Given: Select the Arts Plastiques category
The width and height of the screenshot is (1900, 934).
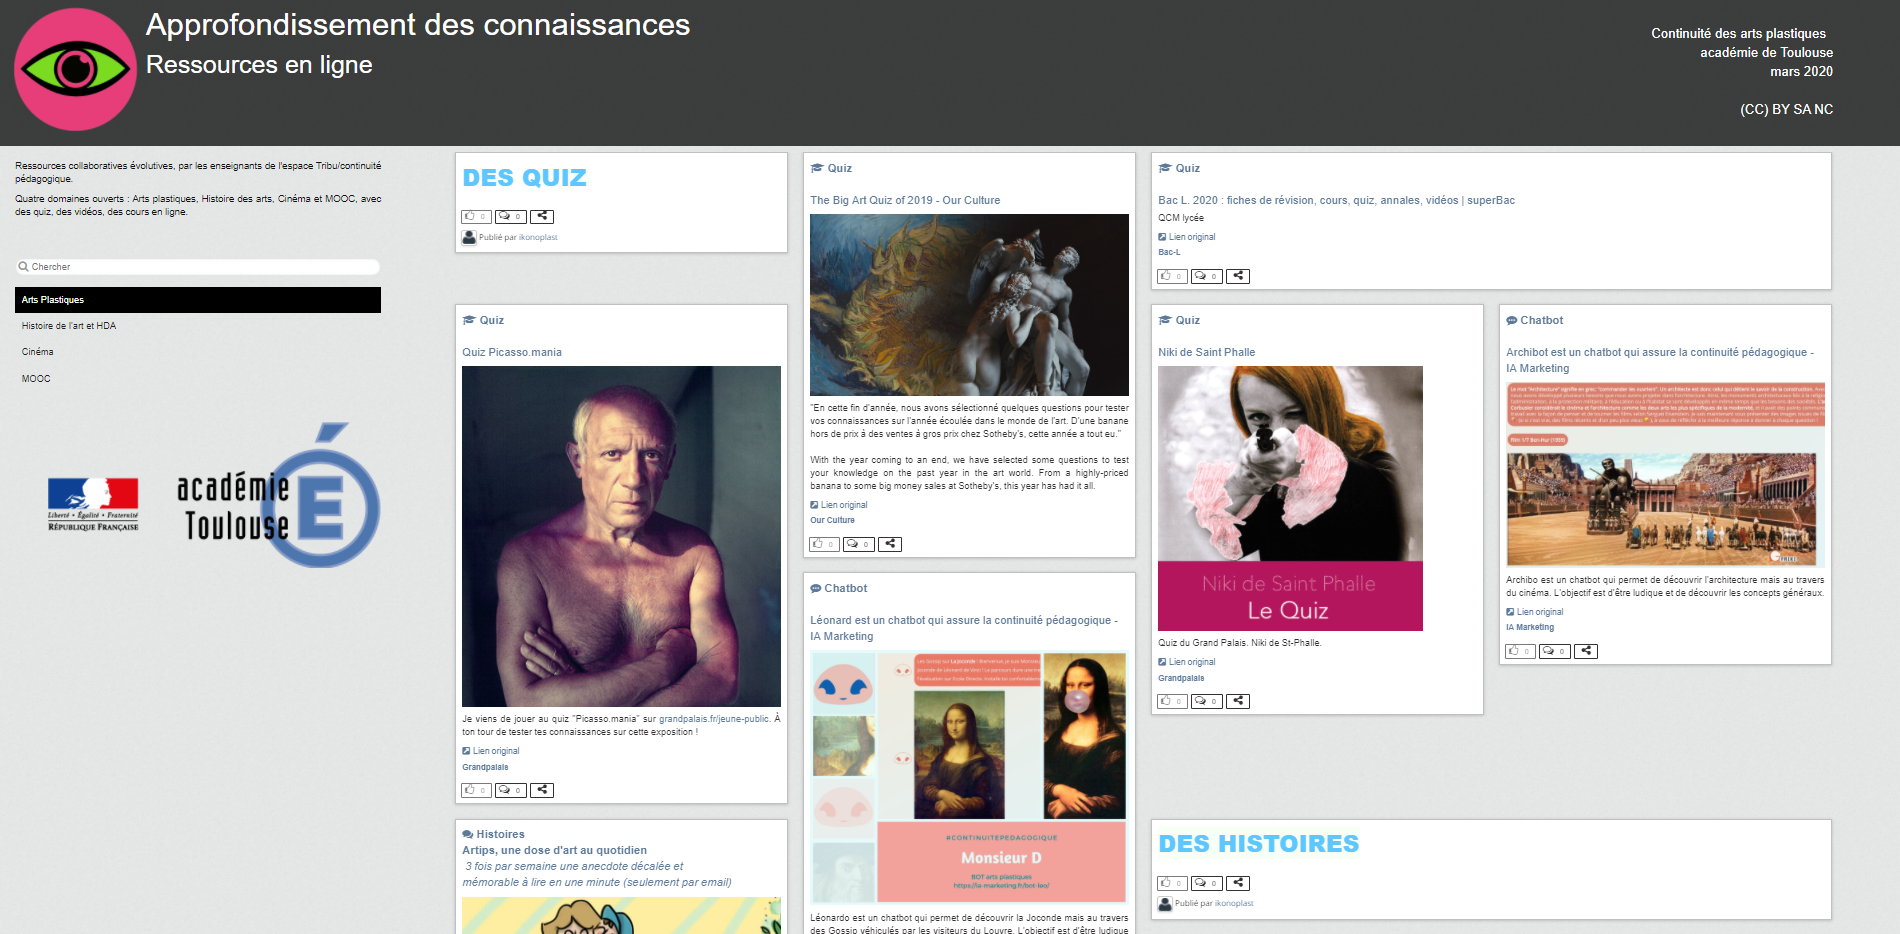Looking at the screenshot, I should pos(198,300).
